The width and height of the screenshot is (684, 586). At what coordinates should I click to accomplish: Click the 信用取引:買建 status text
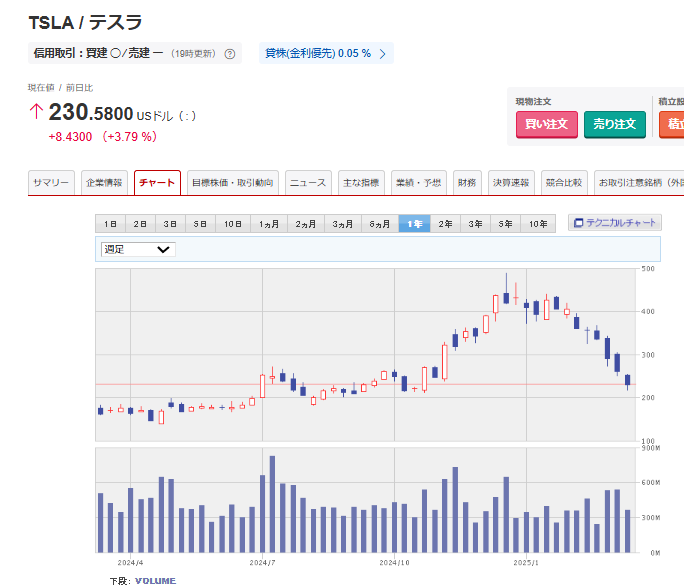point(98,53)
